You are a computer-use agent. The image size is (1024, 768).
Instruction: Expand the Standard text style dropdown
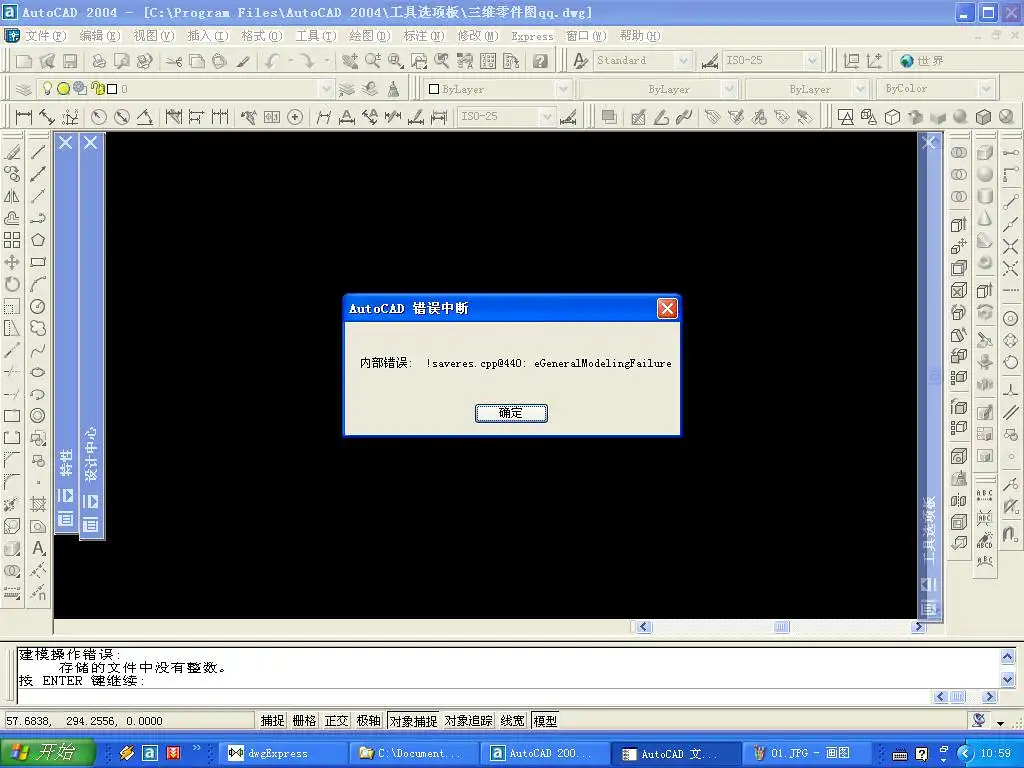click(684, 61)
